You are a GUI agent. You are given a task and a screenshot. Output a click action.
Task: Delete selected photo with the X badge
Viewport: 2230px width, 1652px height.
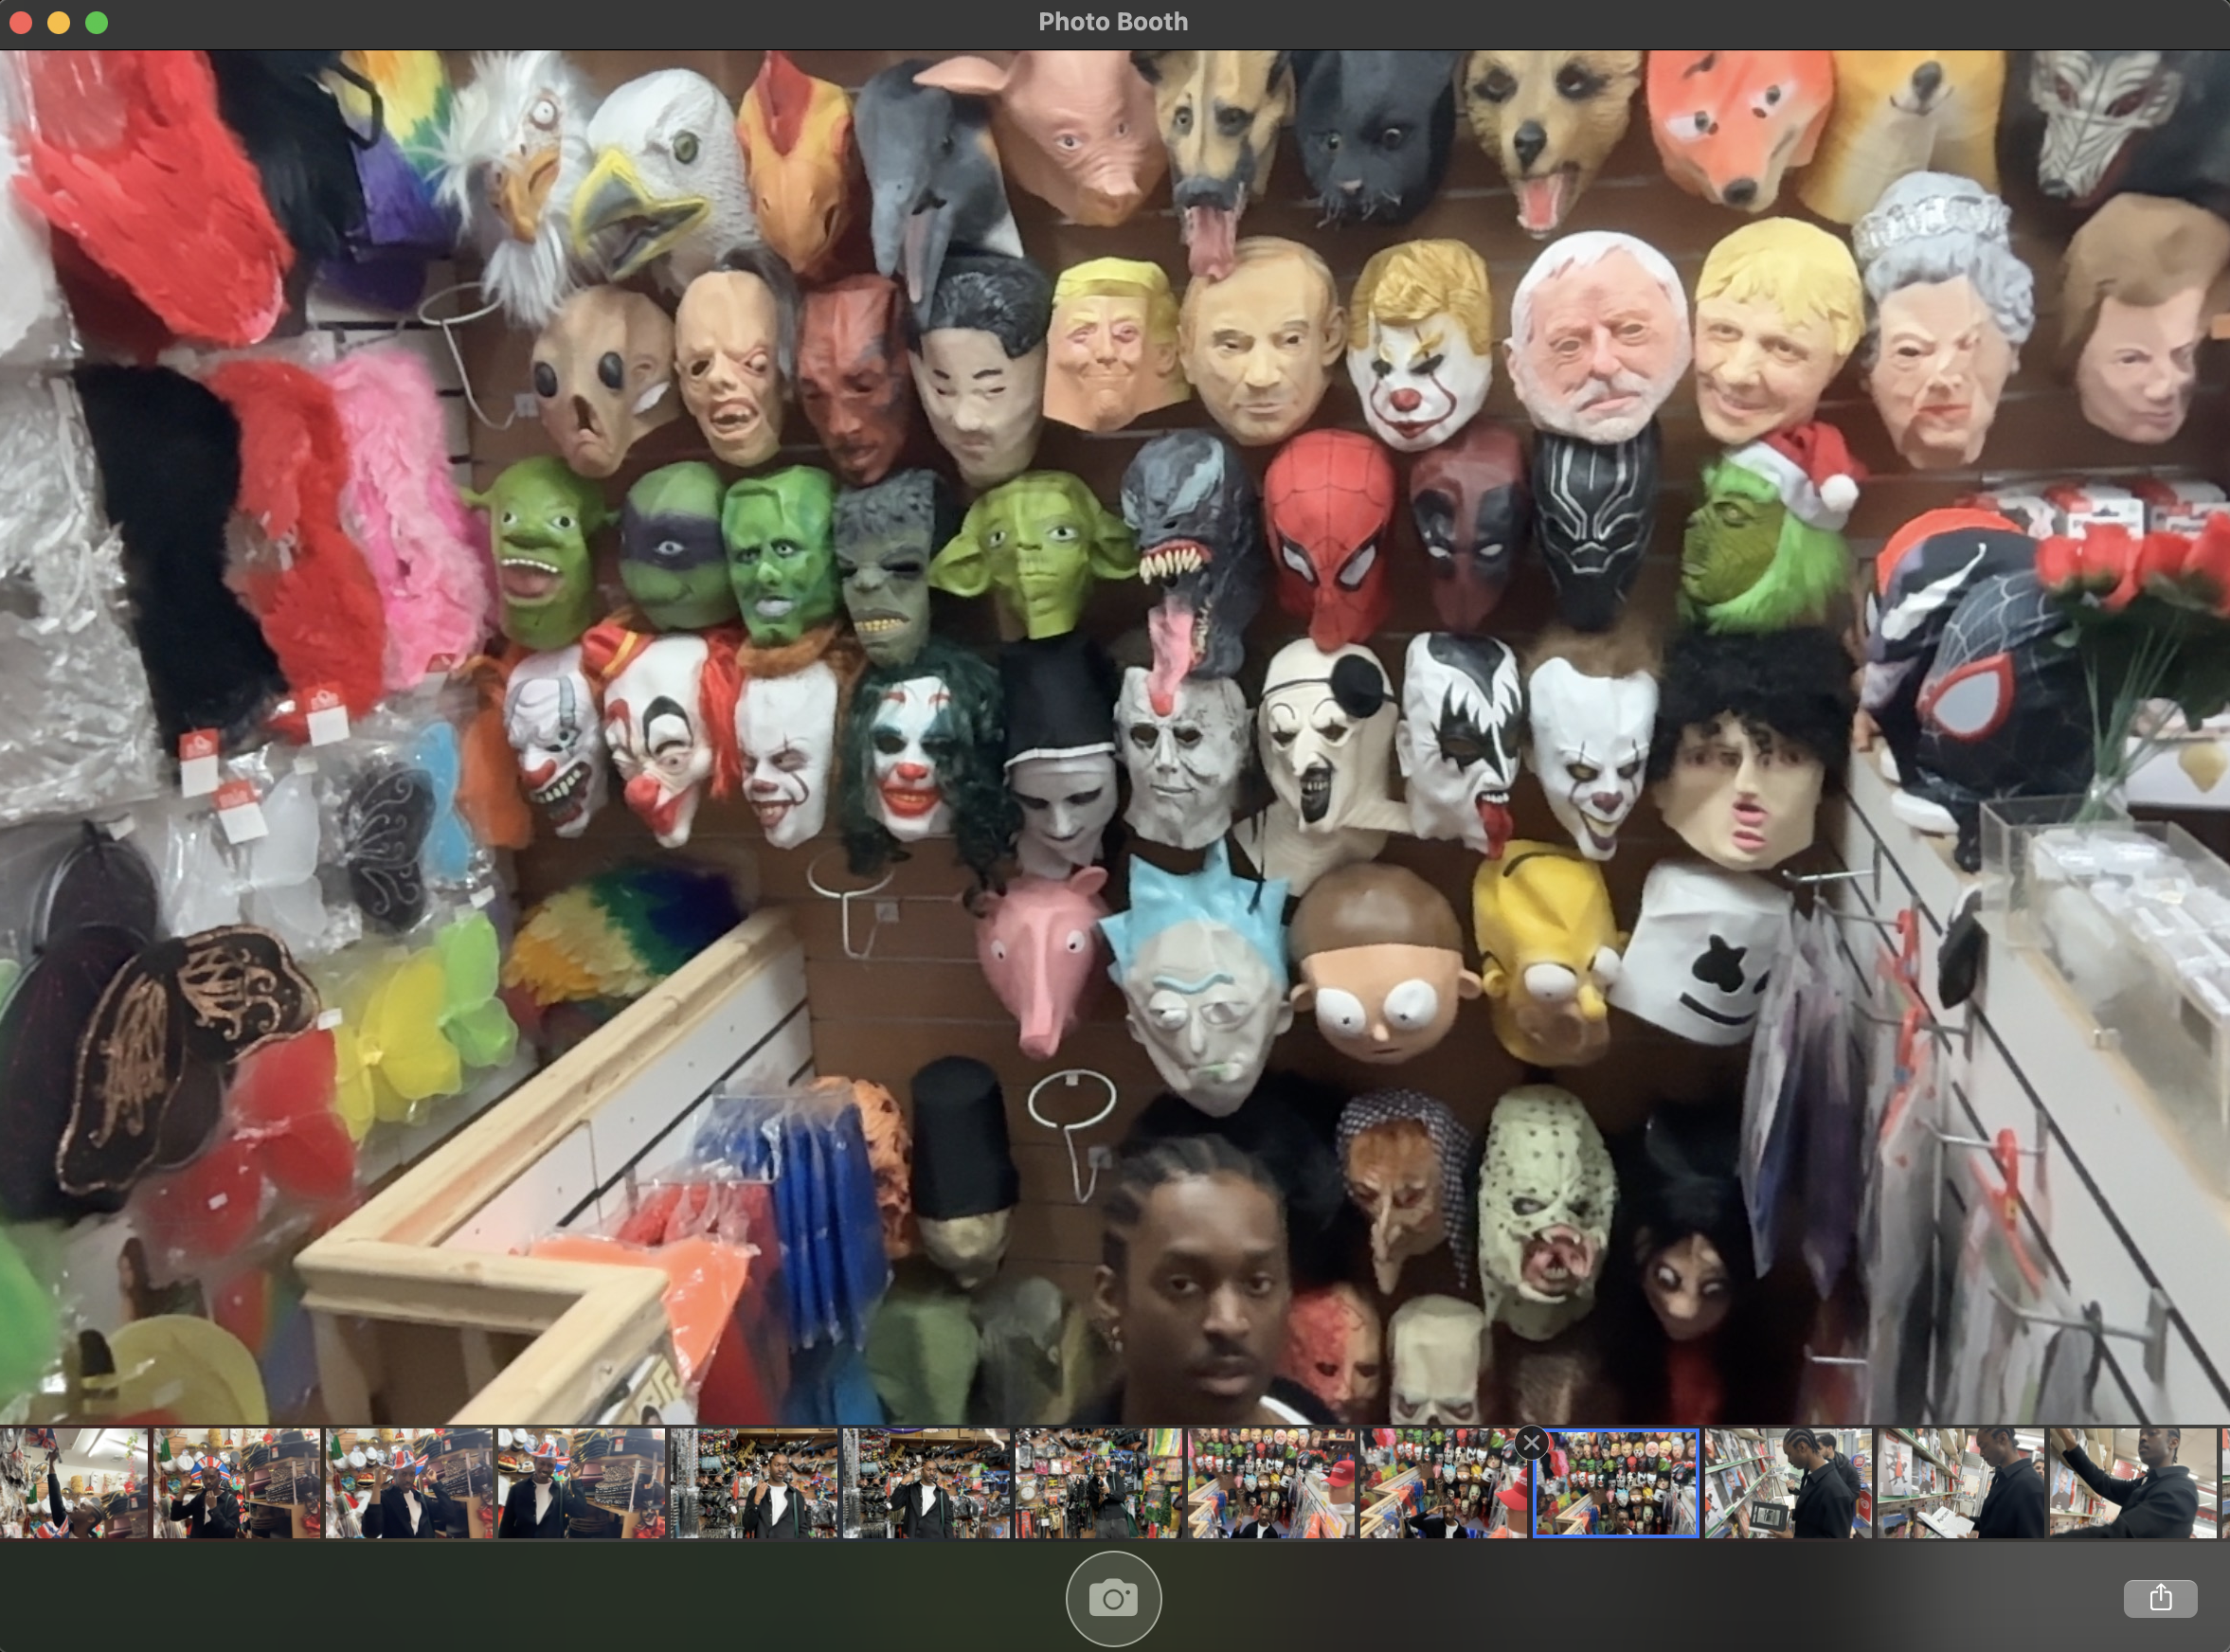pyautogui.click(x=1531, y=1443)
